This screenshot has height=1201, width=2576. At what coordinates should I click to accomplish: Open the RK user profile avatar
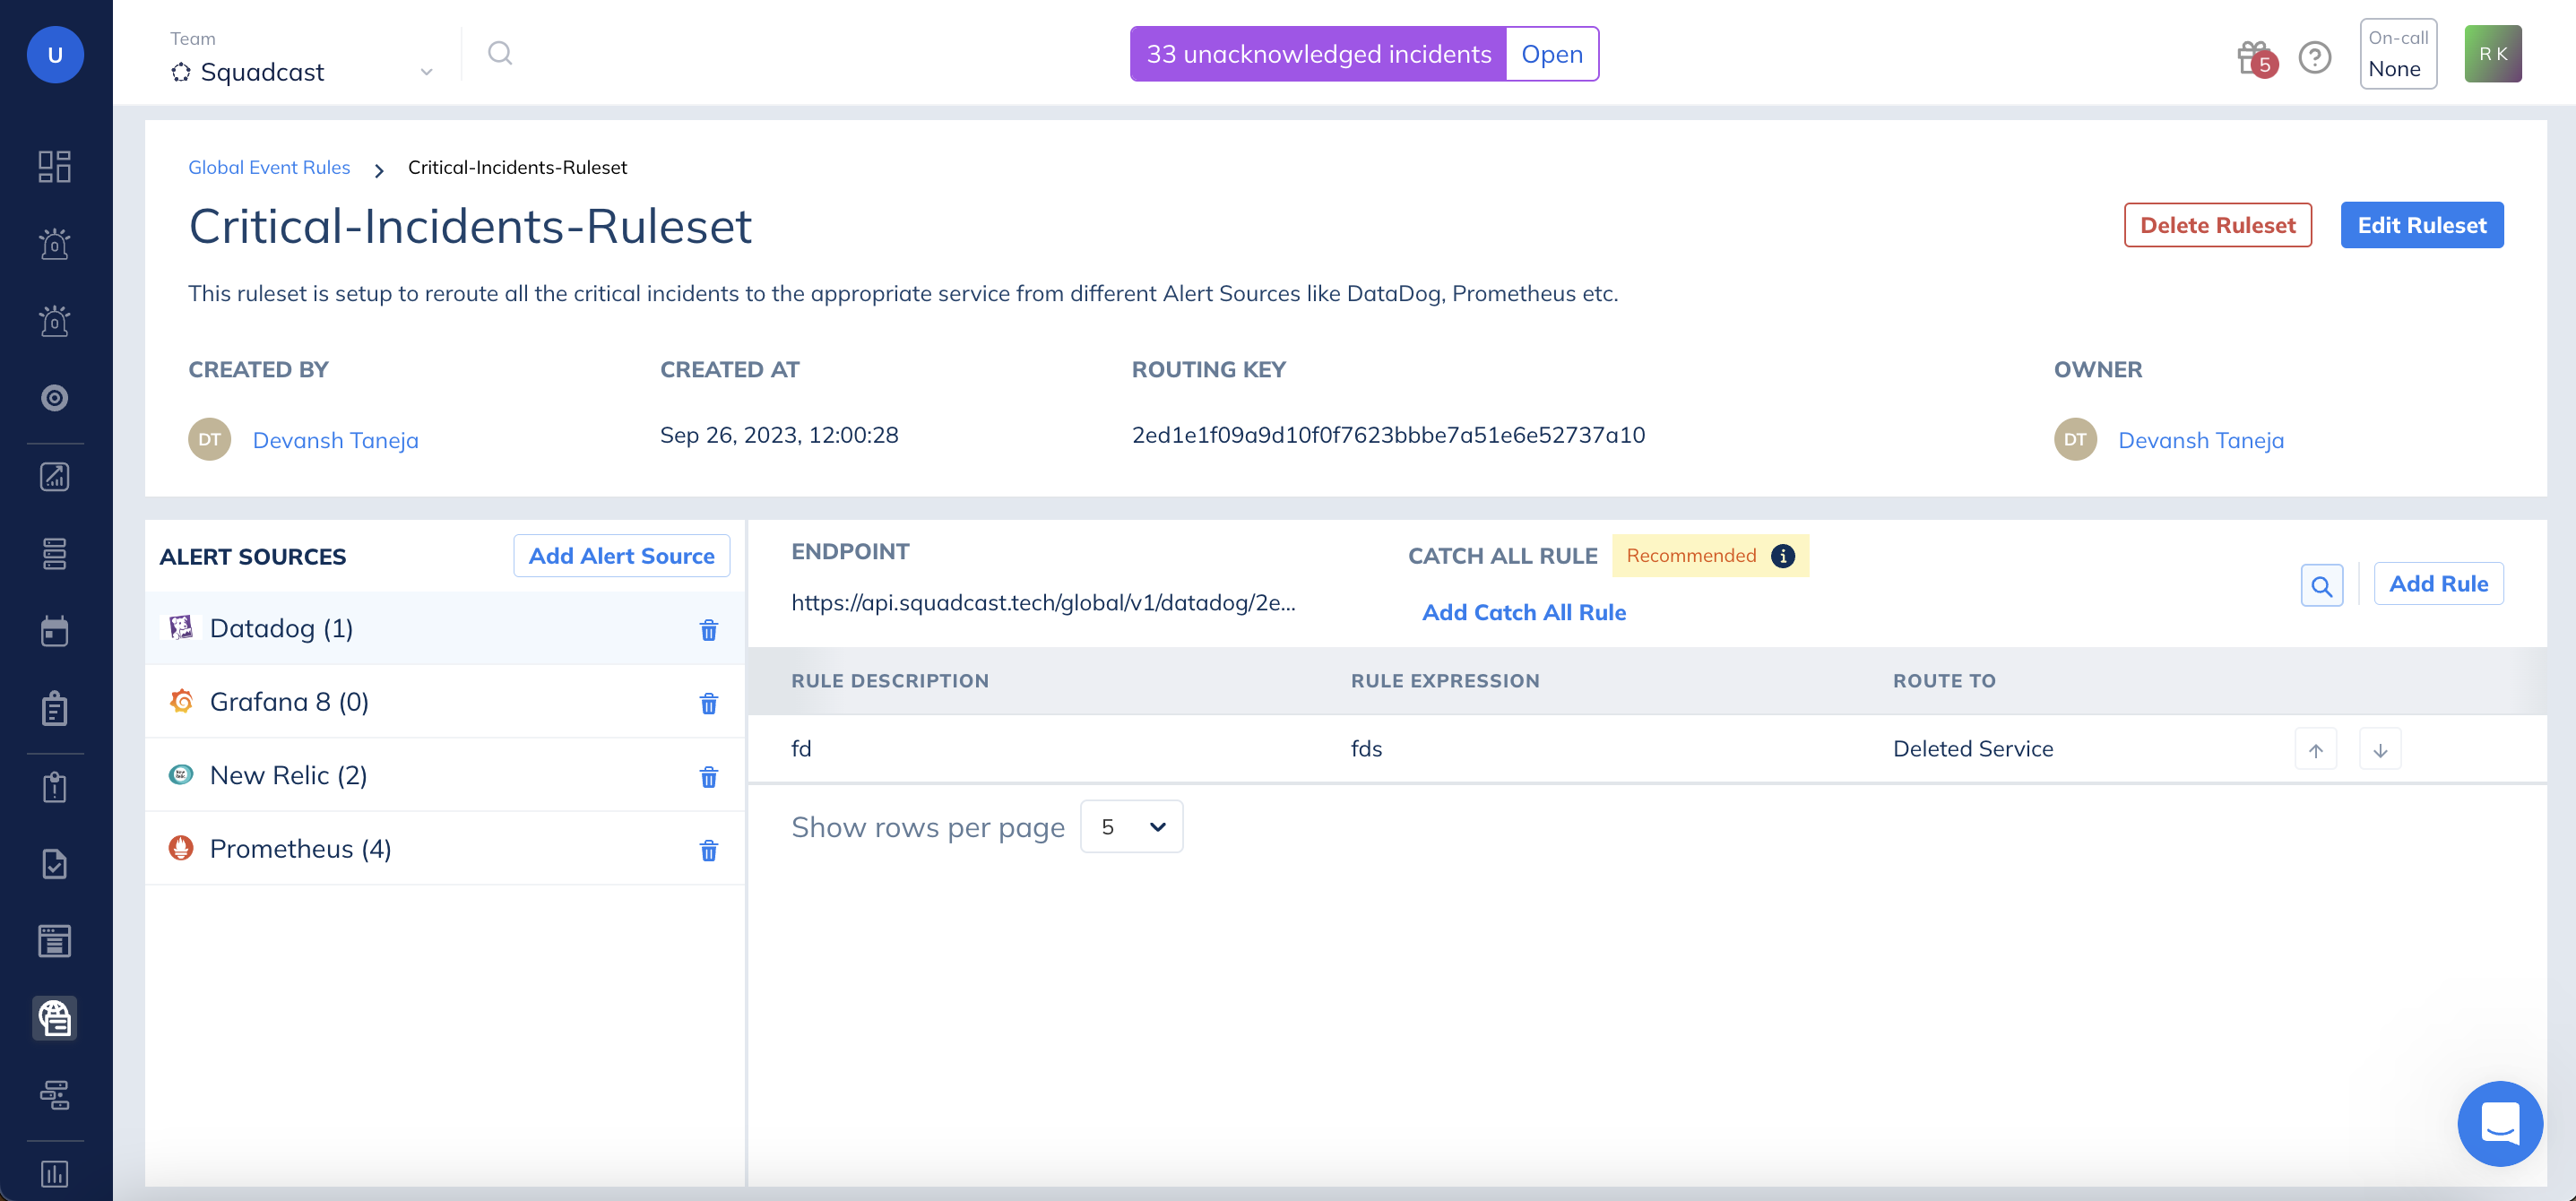click(x=2493, y=54)
